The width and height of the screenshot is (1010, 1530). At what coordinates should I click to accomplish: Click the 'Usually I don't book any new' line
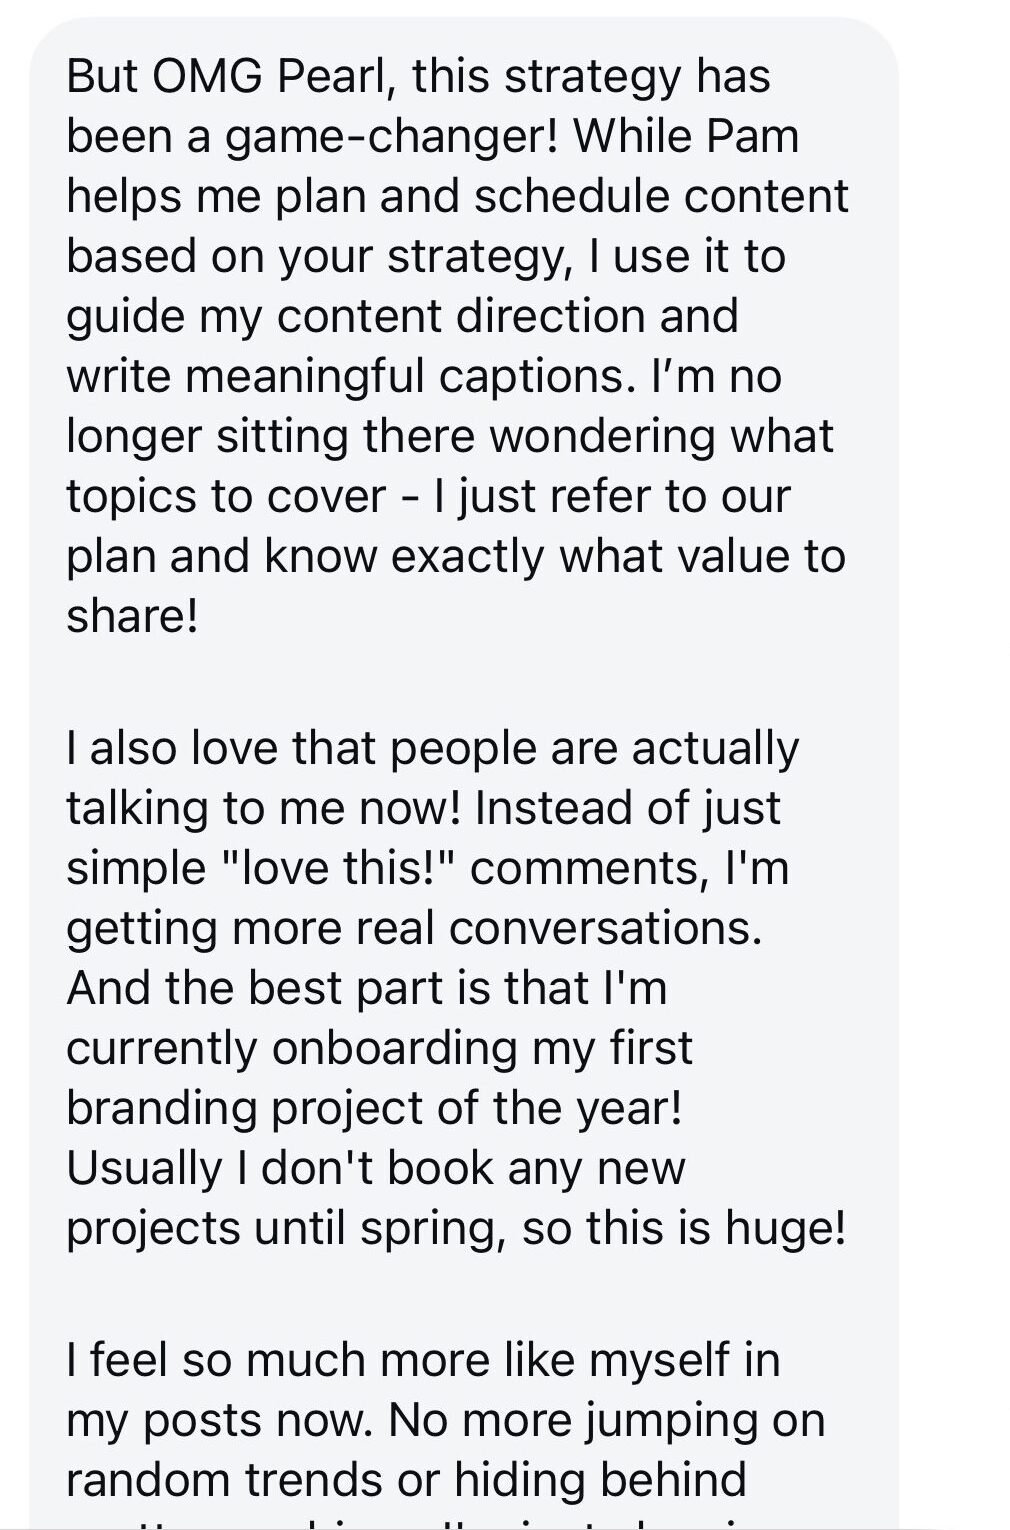click(x=376, y=1167)
